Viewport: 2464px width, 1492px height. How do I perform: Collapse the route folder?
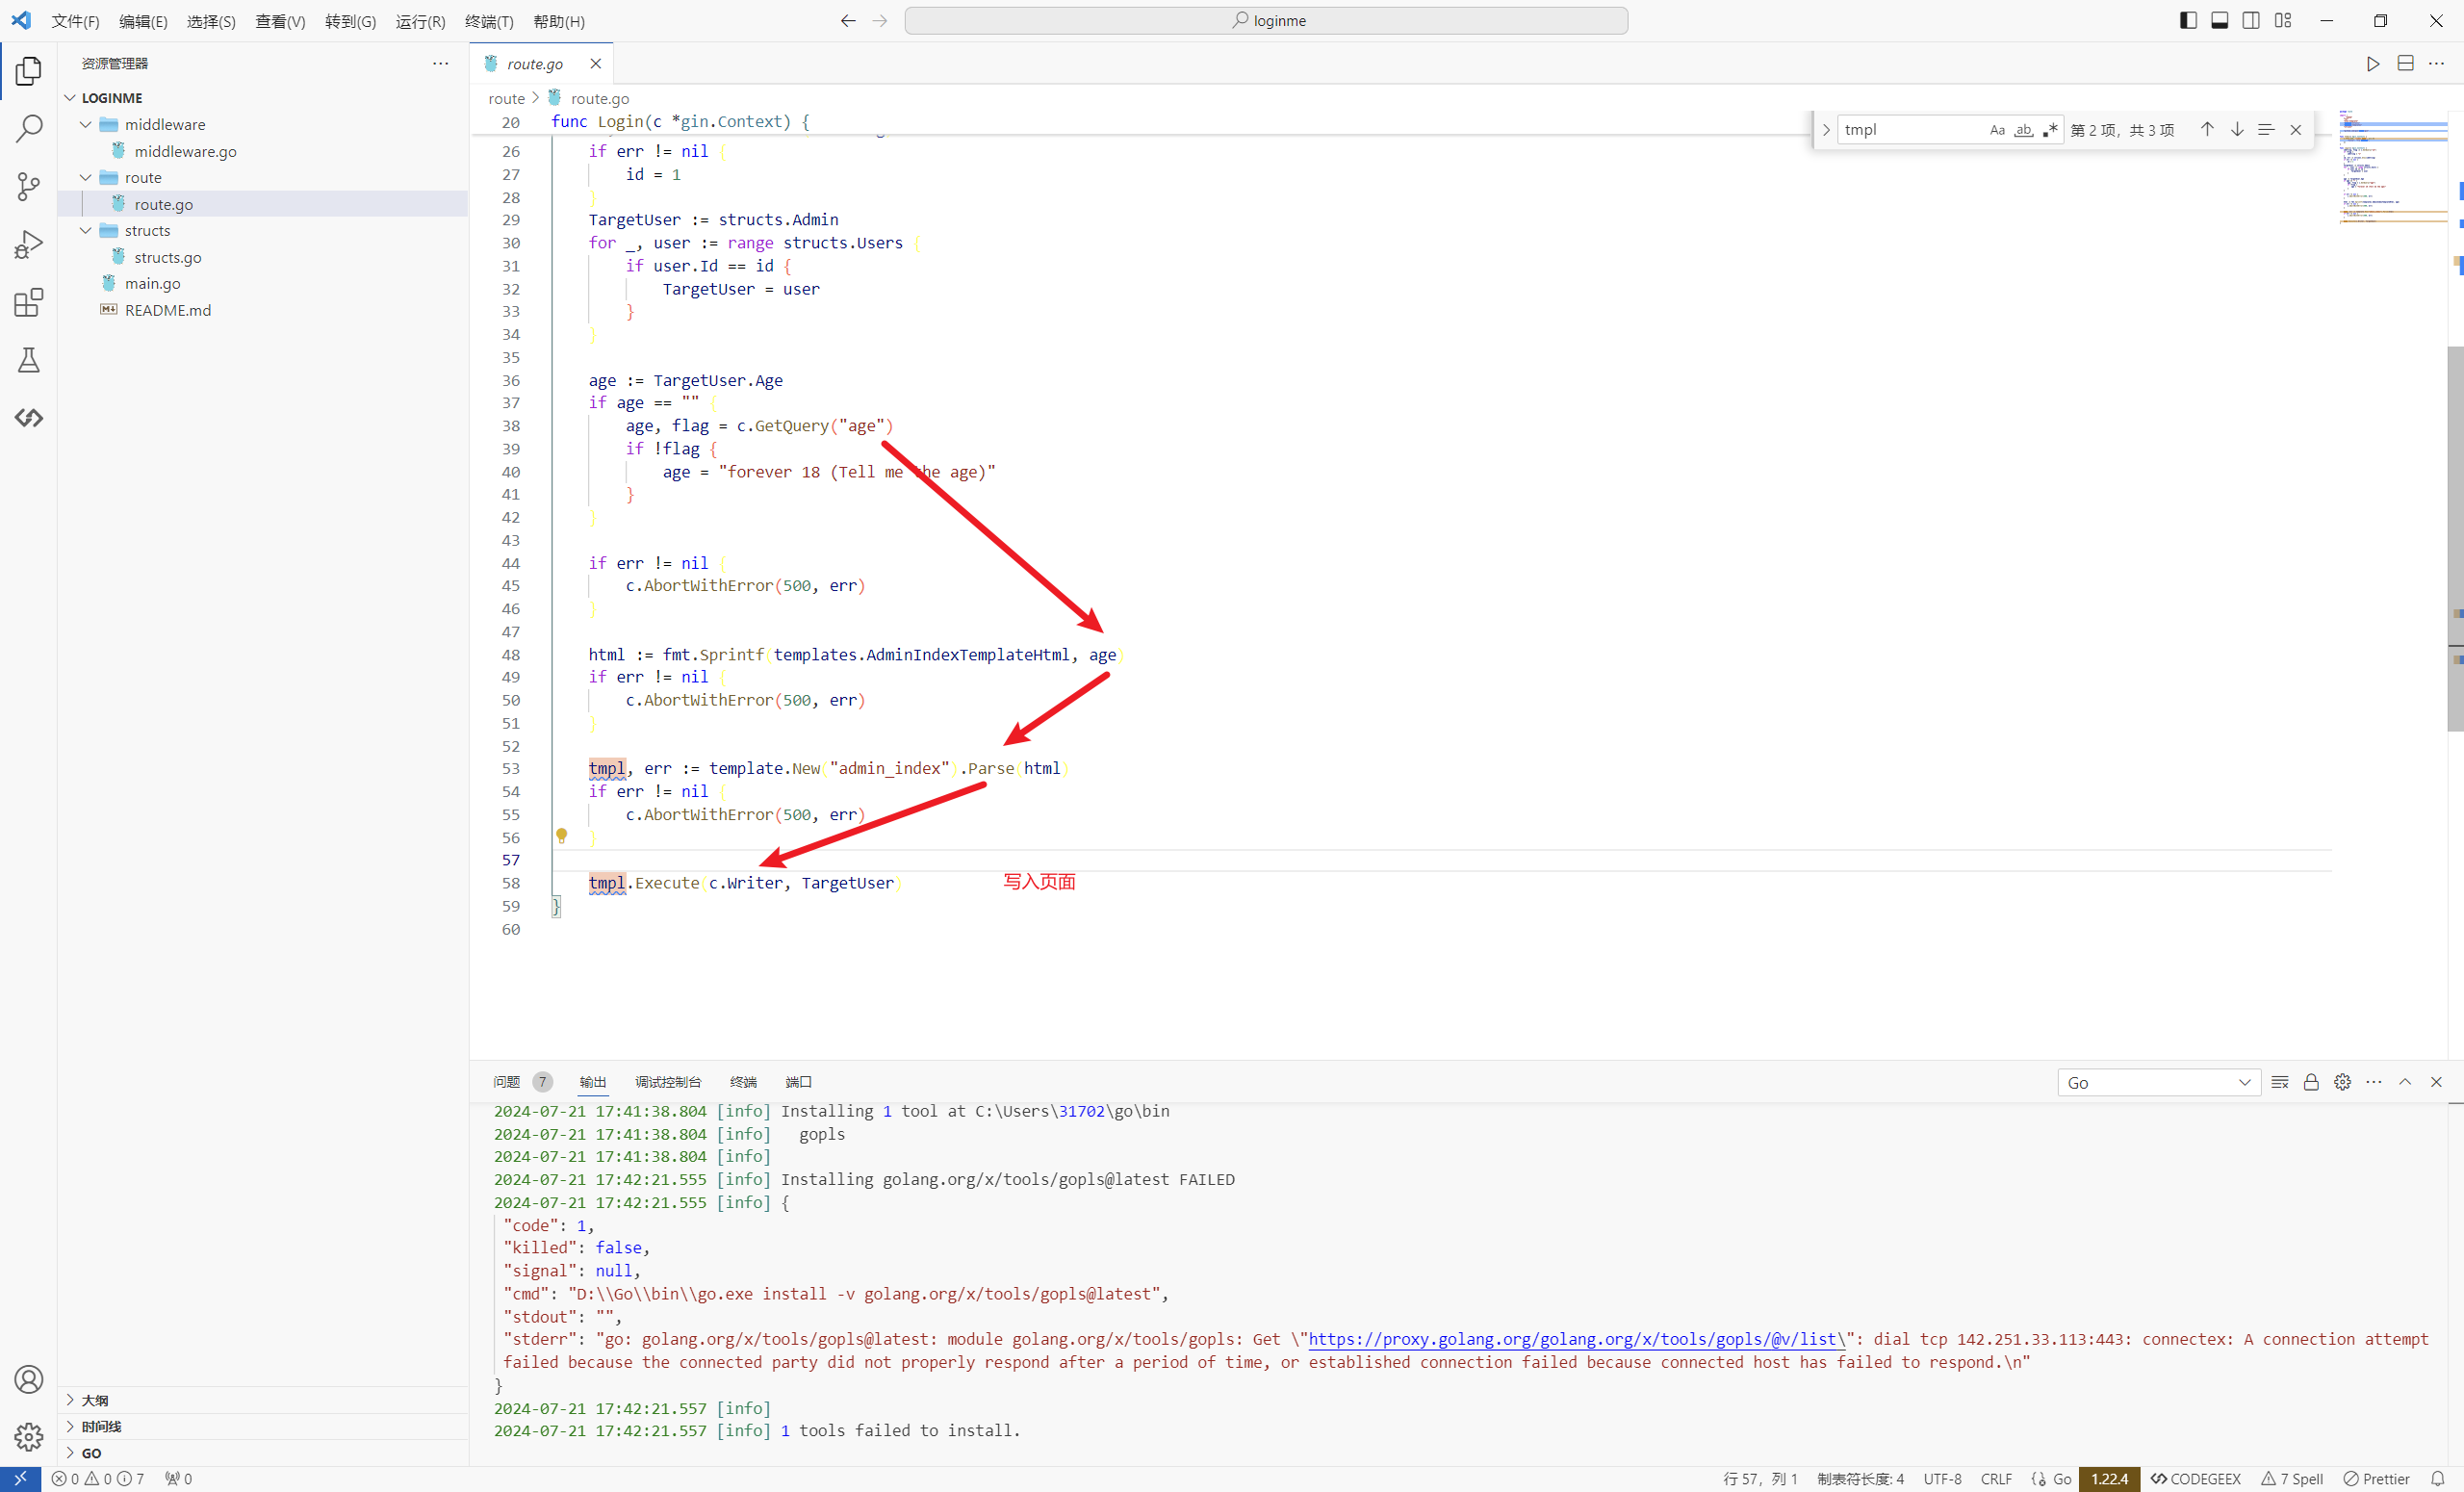click(x=86, y=177)
